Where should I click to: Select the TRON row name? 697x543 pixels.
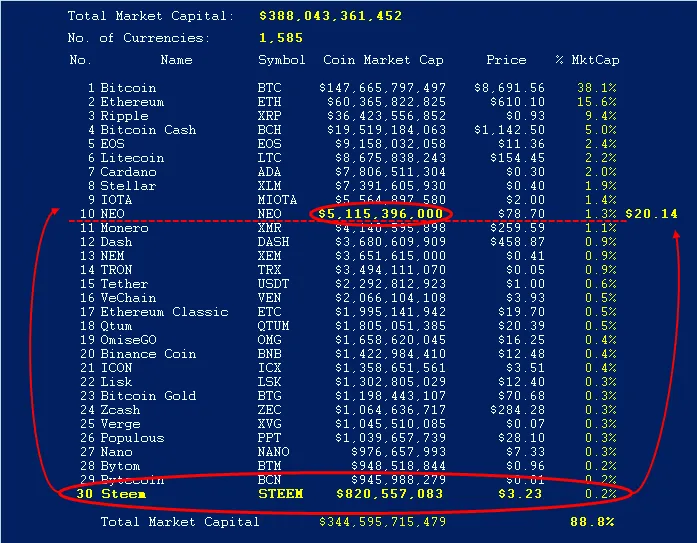tap(116, 270)
